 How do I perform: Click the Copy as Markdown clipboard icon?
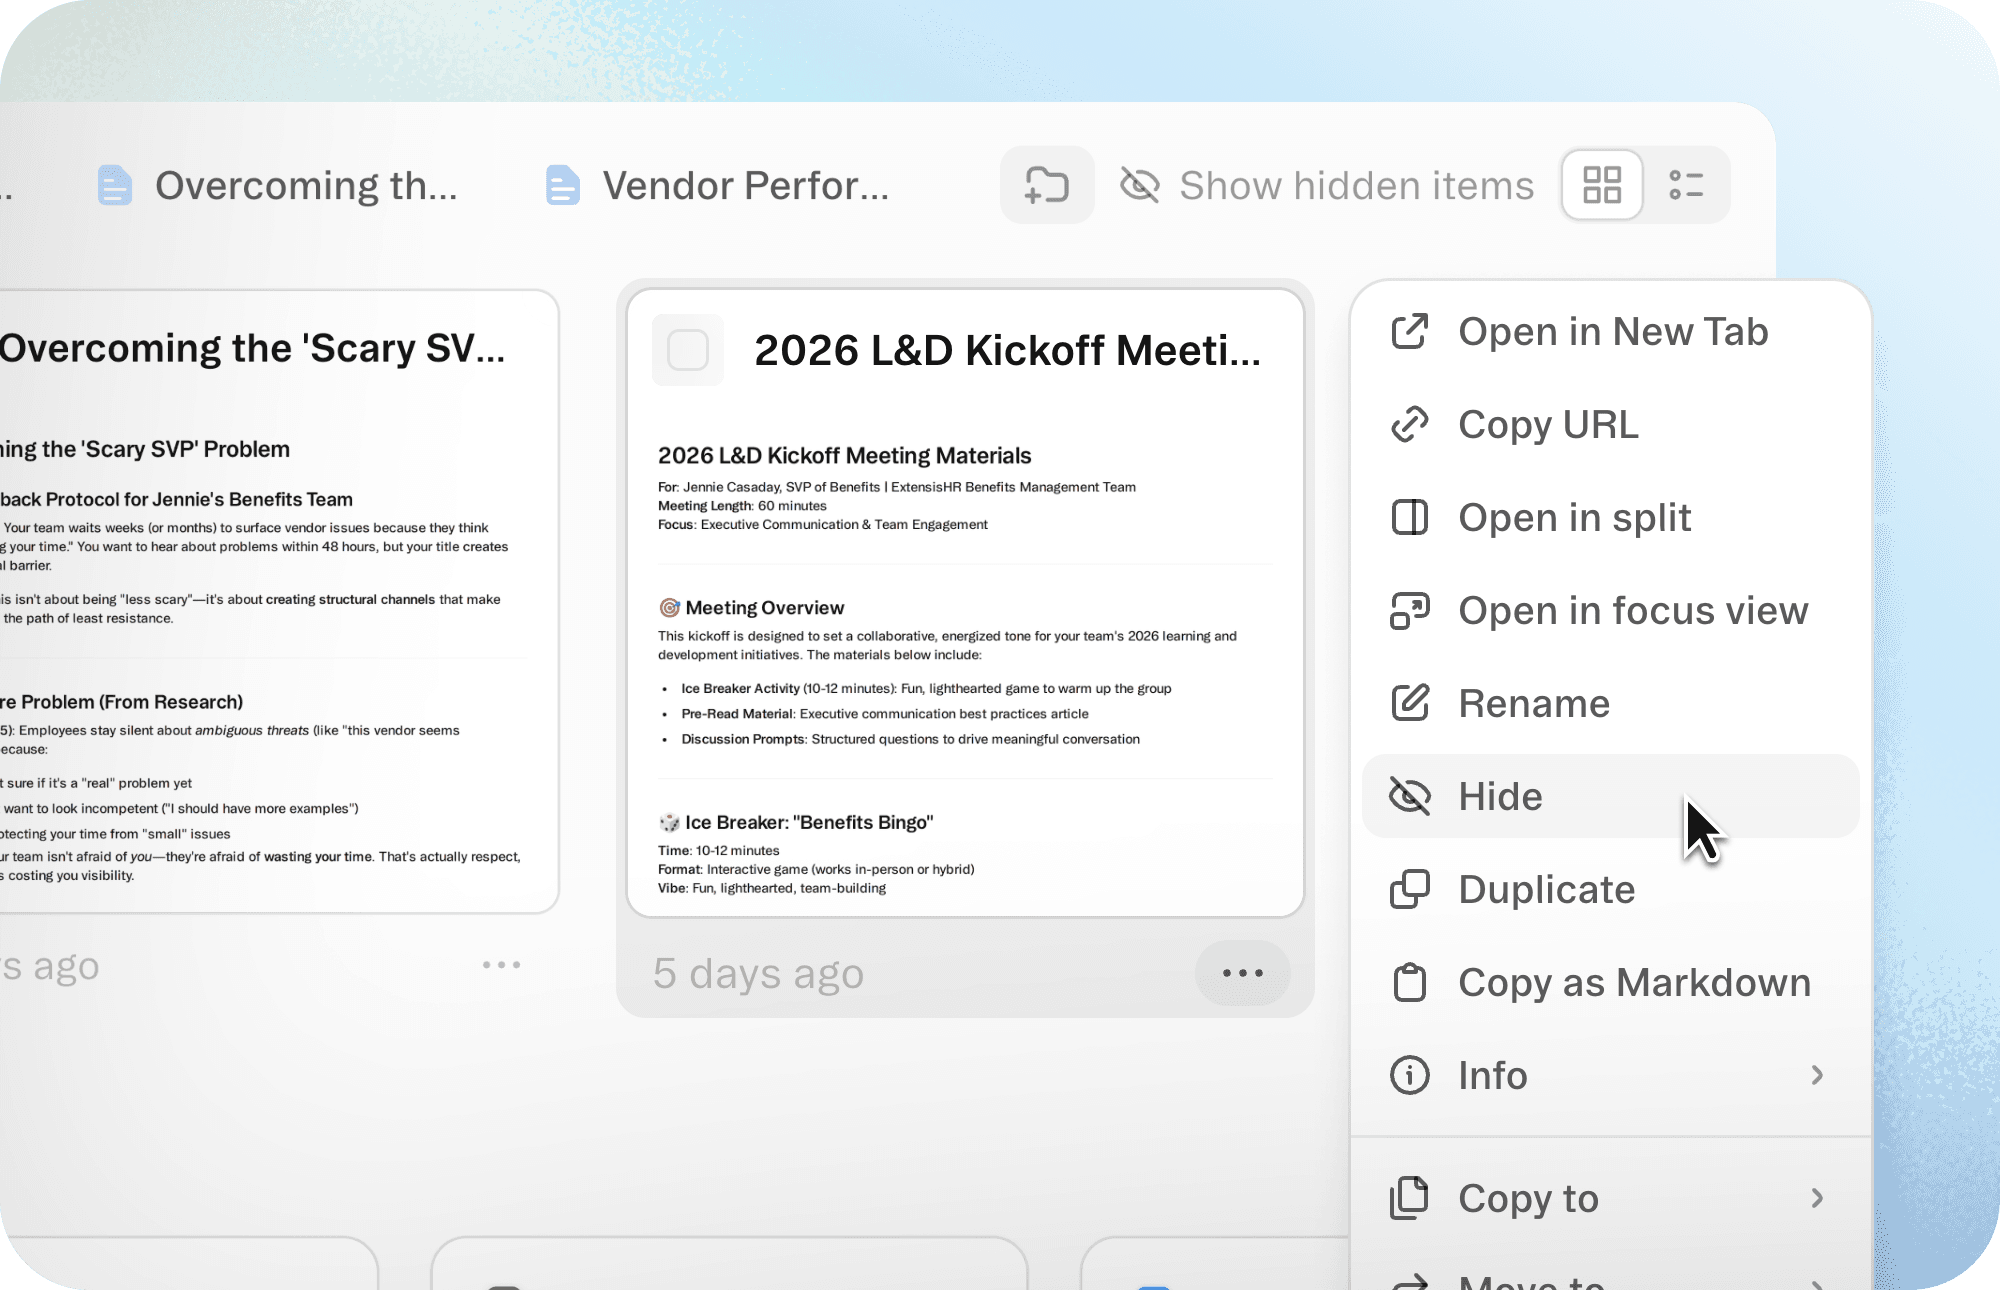point(1410,983)
